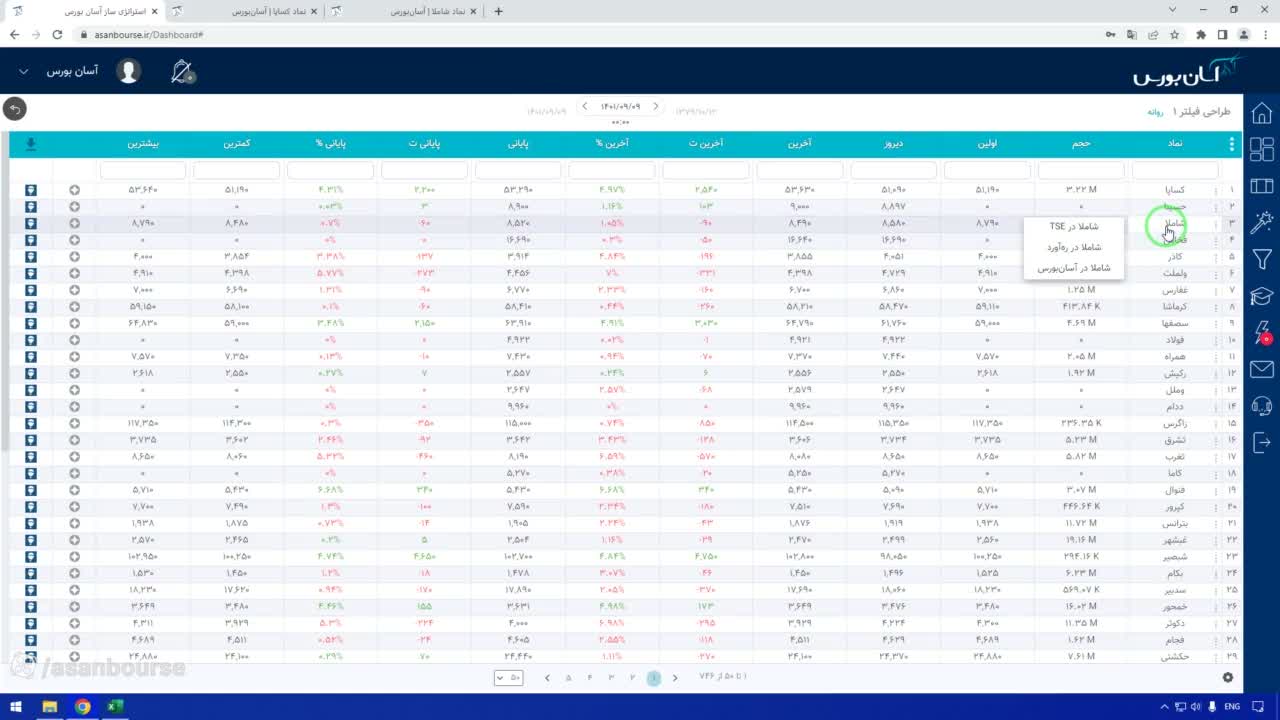Click the undo back arrow circle button
The width and height of the screenshot is (1280, 720).
14,108
